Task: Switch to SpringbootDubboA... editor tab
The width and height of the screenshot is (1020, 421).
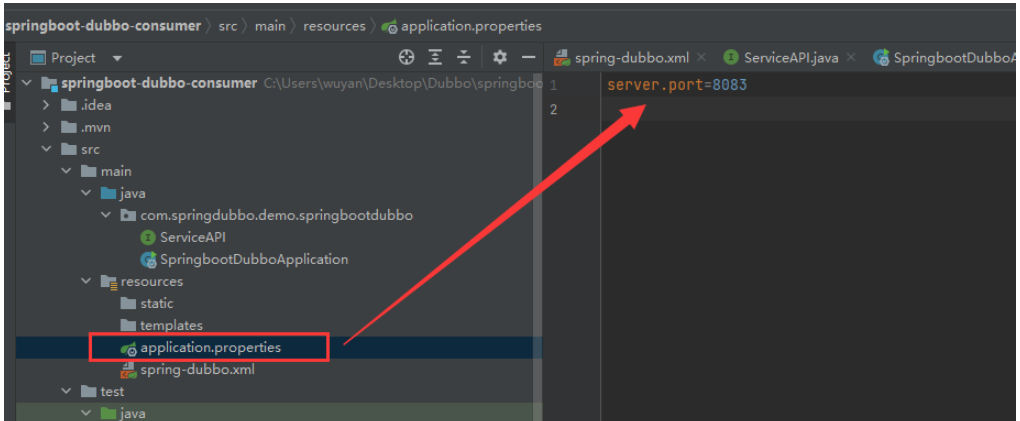Action: [x=945, y=58]
